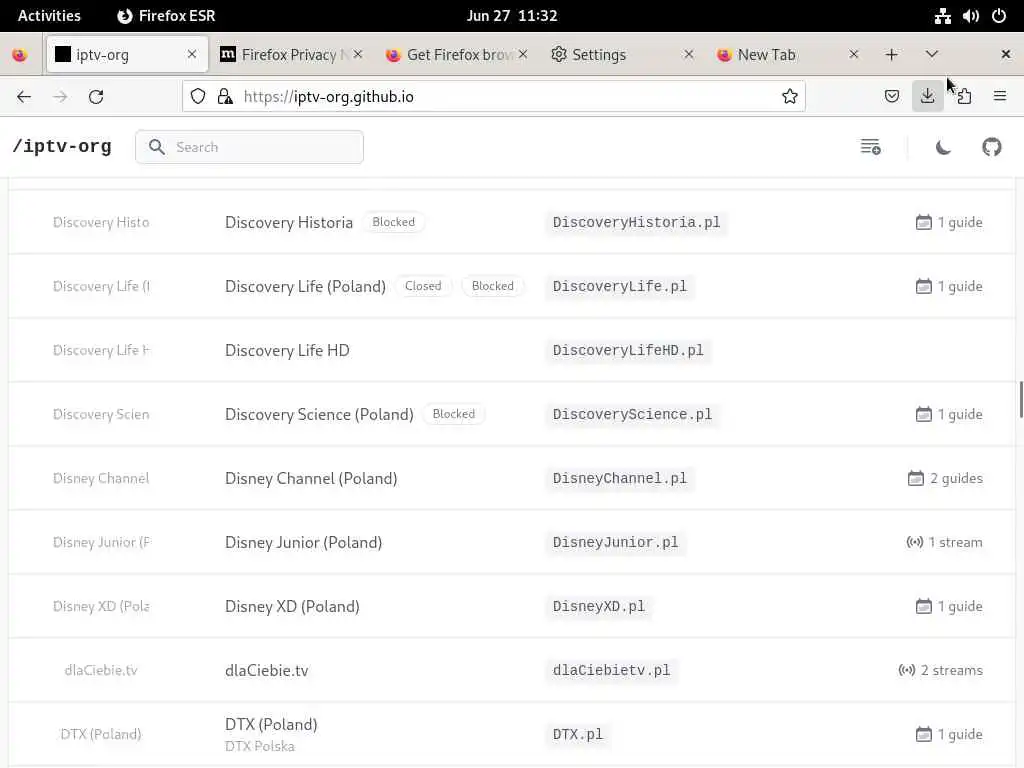Bookmark this page with the star
This screenshot has width=1024, height=768.
point(790,97)
